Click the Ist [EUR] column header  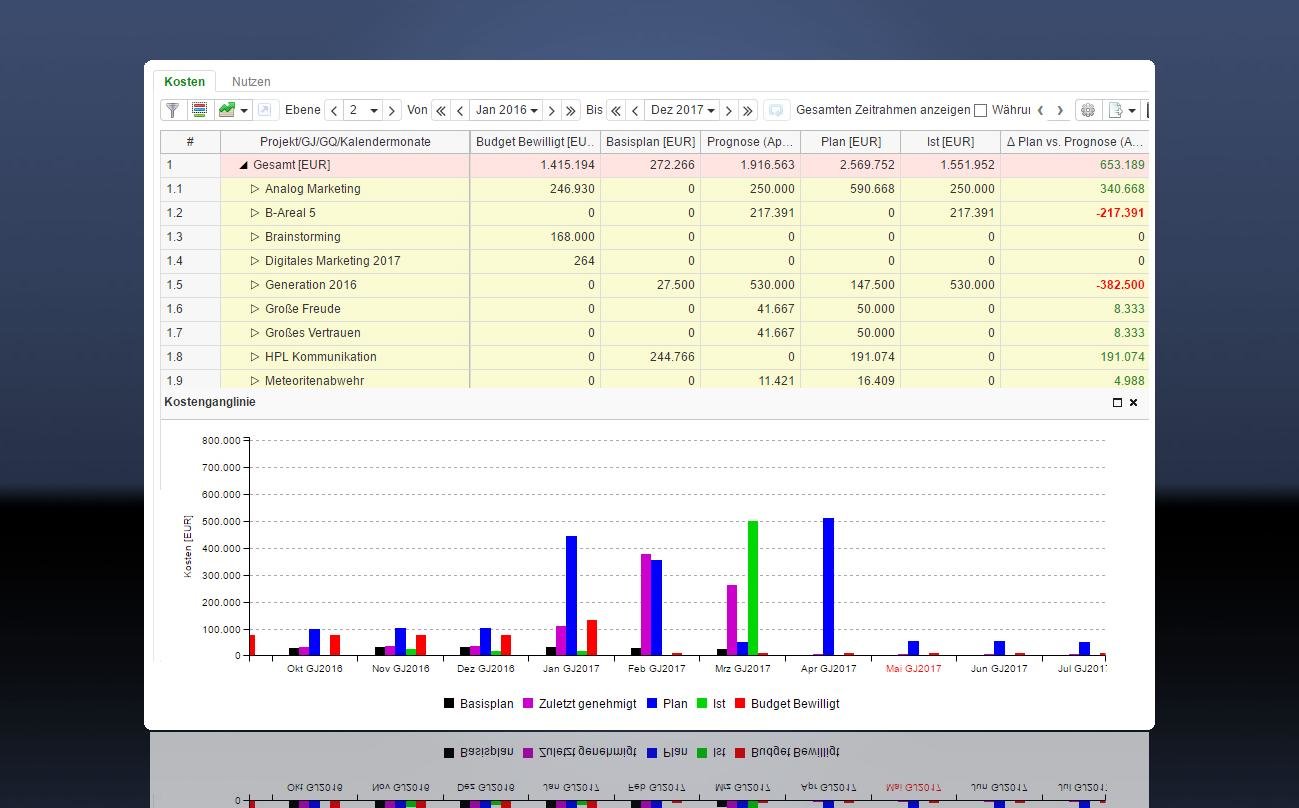[949, 142]
